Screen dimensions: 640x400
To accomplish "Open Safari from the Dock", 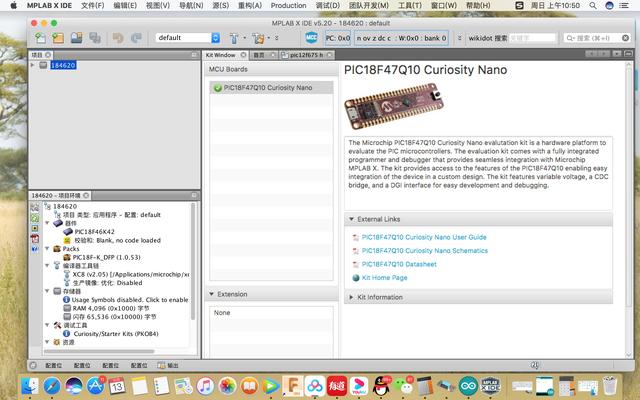I will coord(52,386).
